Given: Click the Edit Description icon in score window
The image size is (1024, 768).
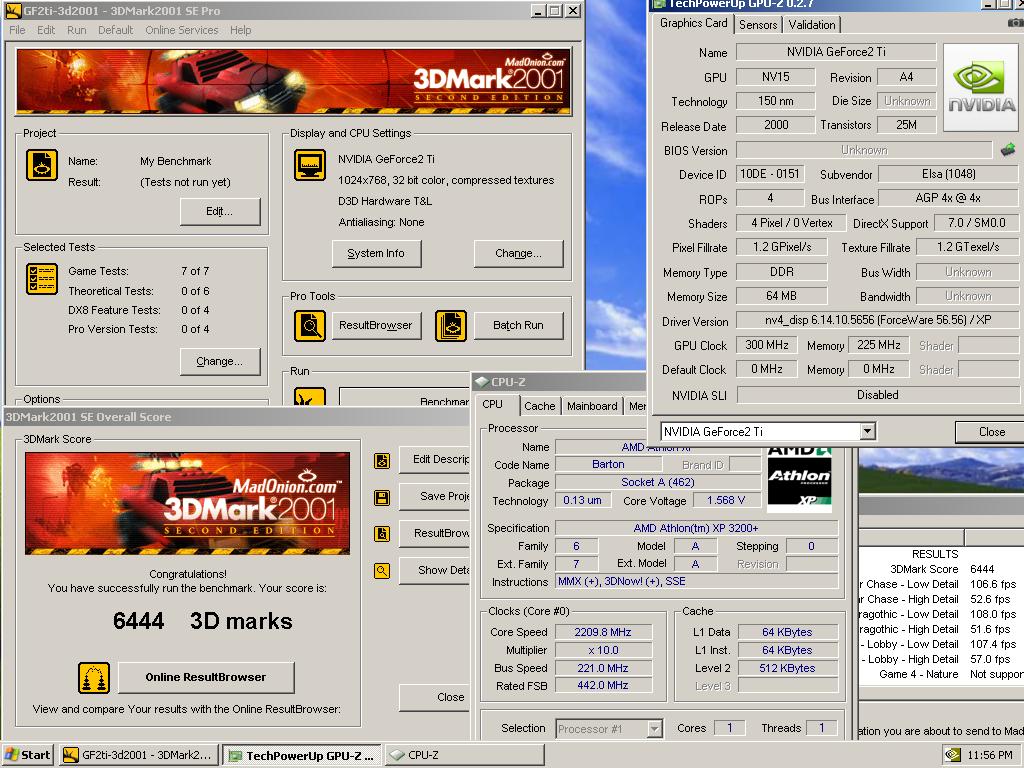Looking at the screenshot, I should [x=382, y=461].
